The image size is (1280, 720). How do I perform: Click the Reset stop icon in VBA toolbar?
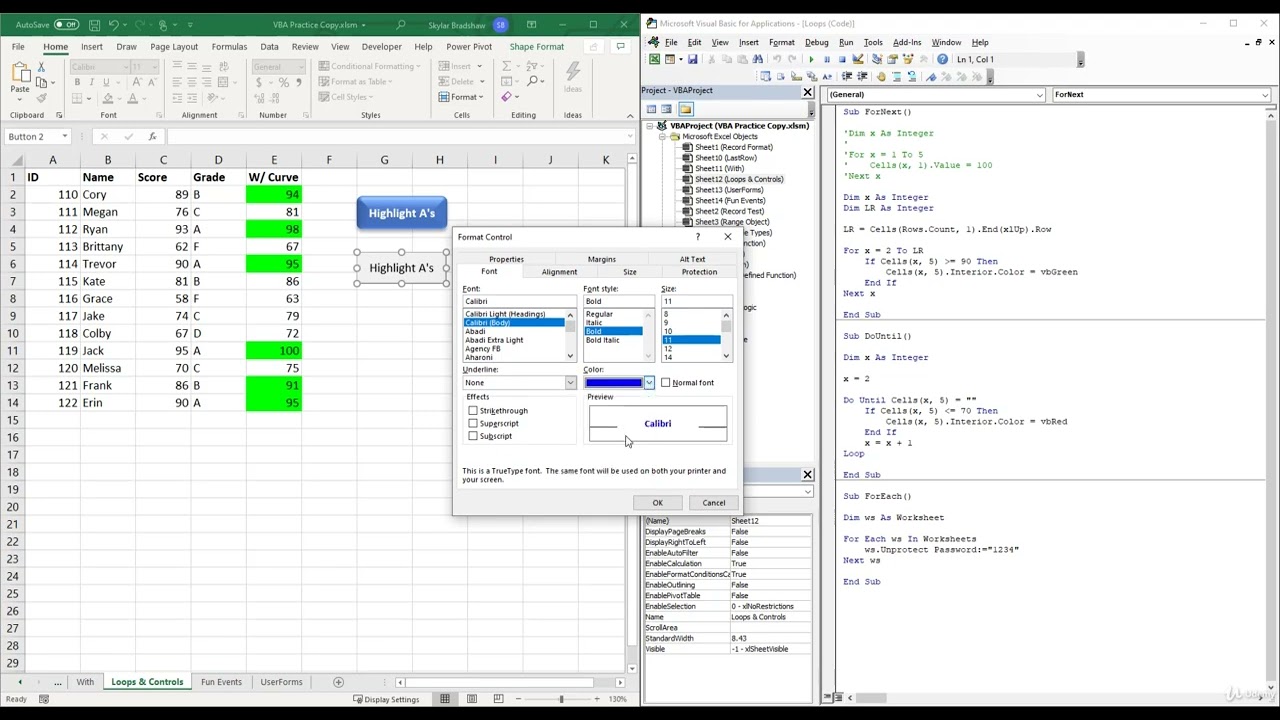[x=841, y=60]
